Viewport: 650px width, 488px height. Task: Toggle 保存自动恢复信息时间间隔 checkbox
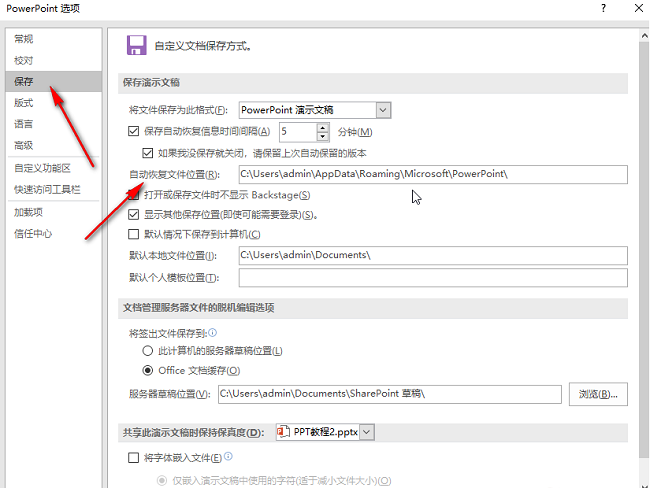133,131
